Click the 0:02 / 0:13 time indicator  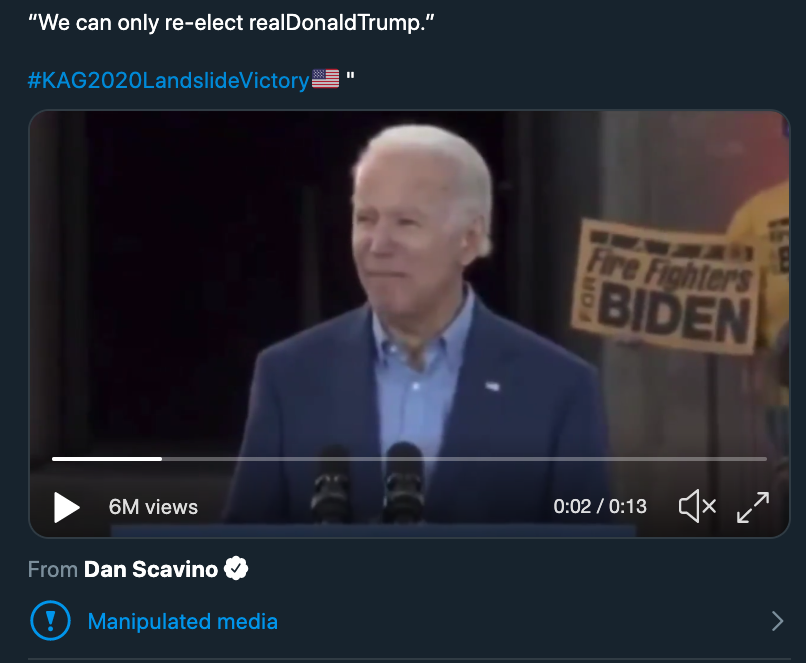[x=600, y=507]
